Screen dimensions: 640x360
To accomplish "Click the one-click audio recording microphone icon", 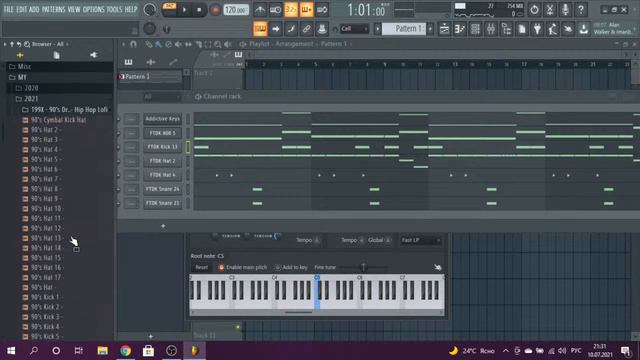I will [x=565, y=9].
